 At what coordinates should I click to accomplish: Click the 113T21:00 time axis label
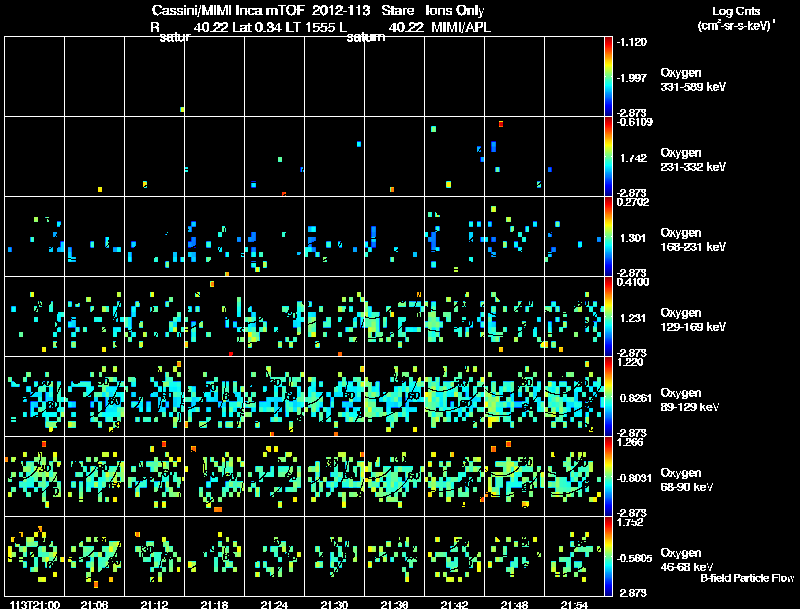35,605
